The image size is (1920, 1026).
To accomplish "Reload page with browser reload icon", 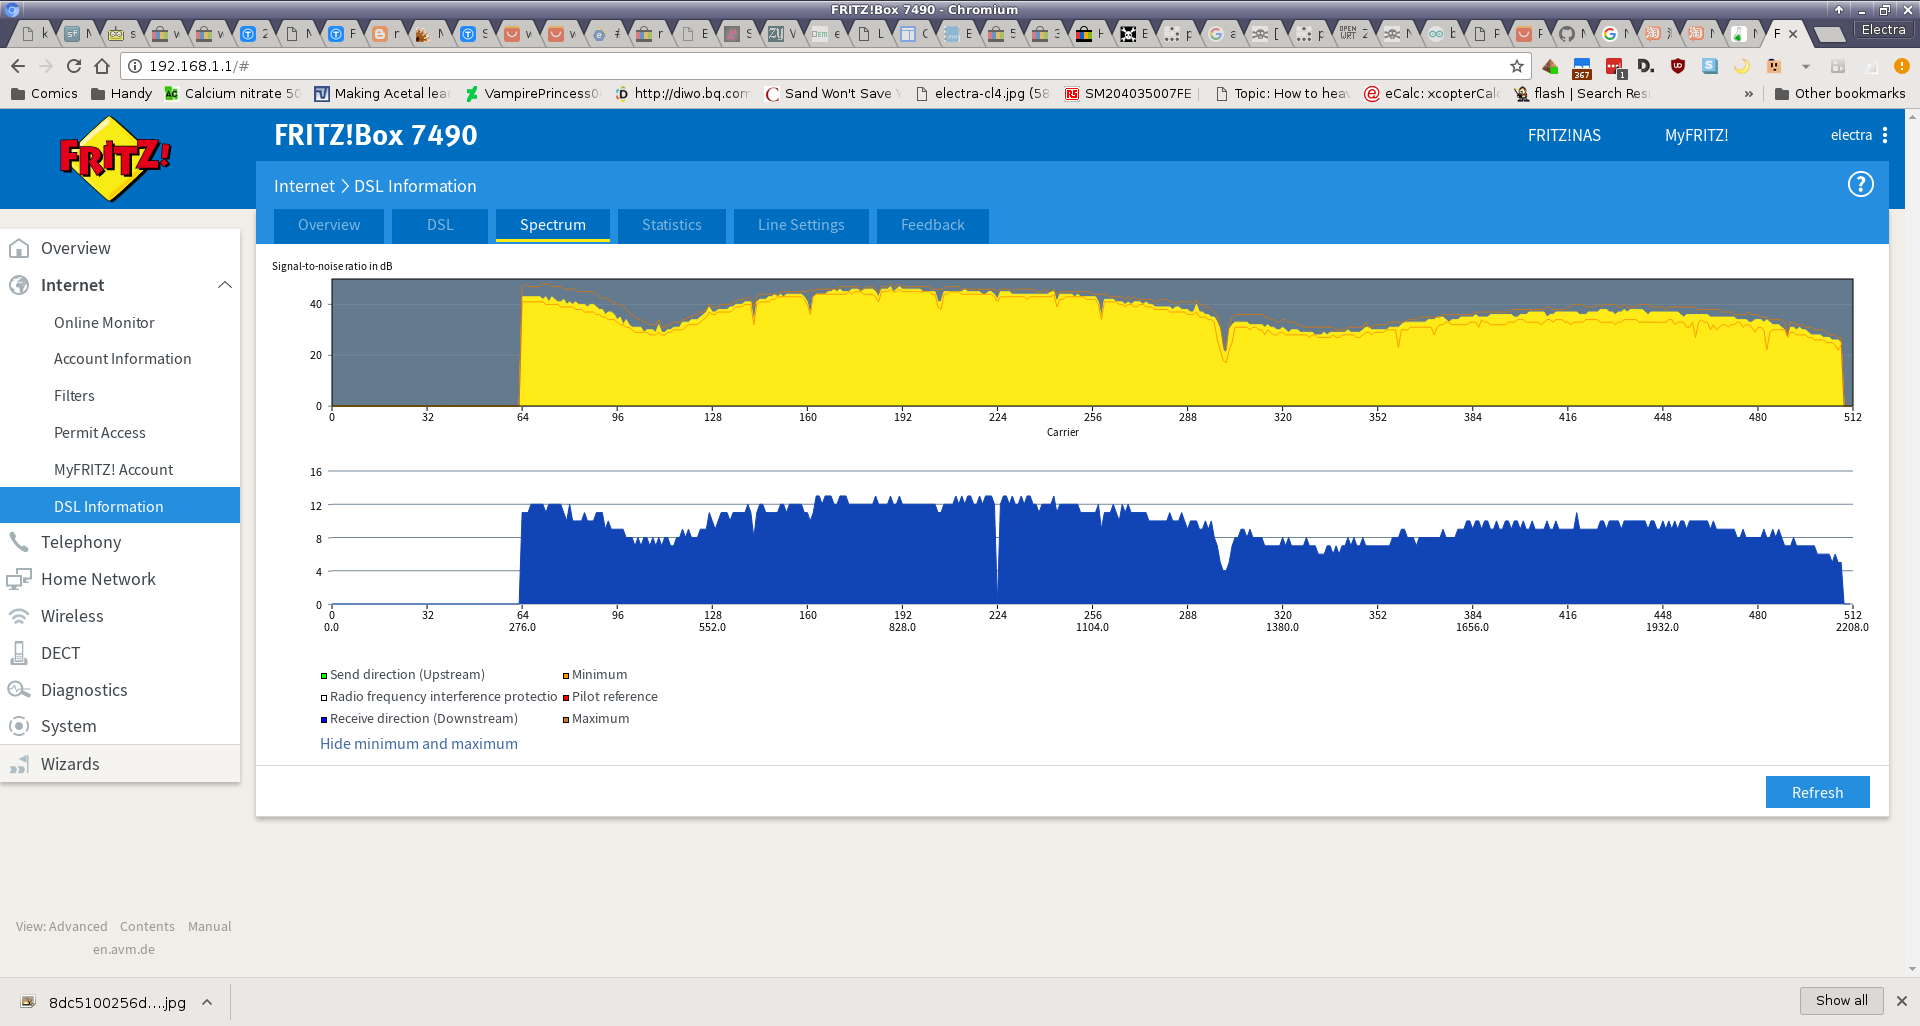I will (x=74, y=66).
